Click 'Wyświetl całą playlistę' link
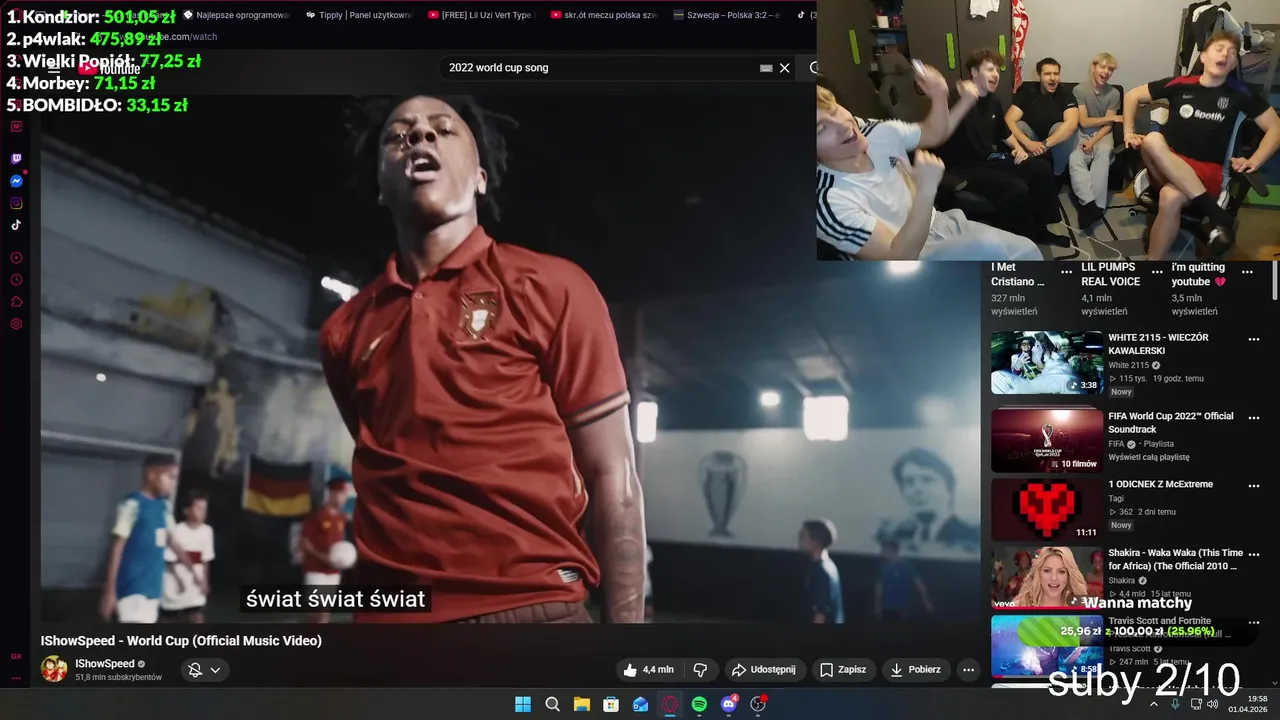Viewport: 1280px width, 720px height. point(1148,457)
